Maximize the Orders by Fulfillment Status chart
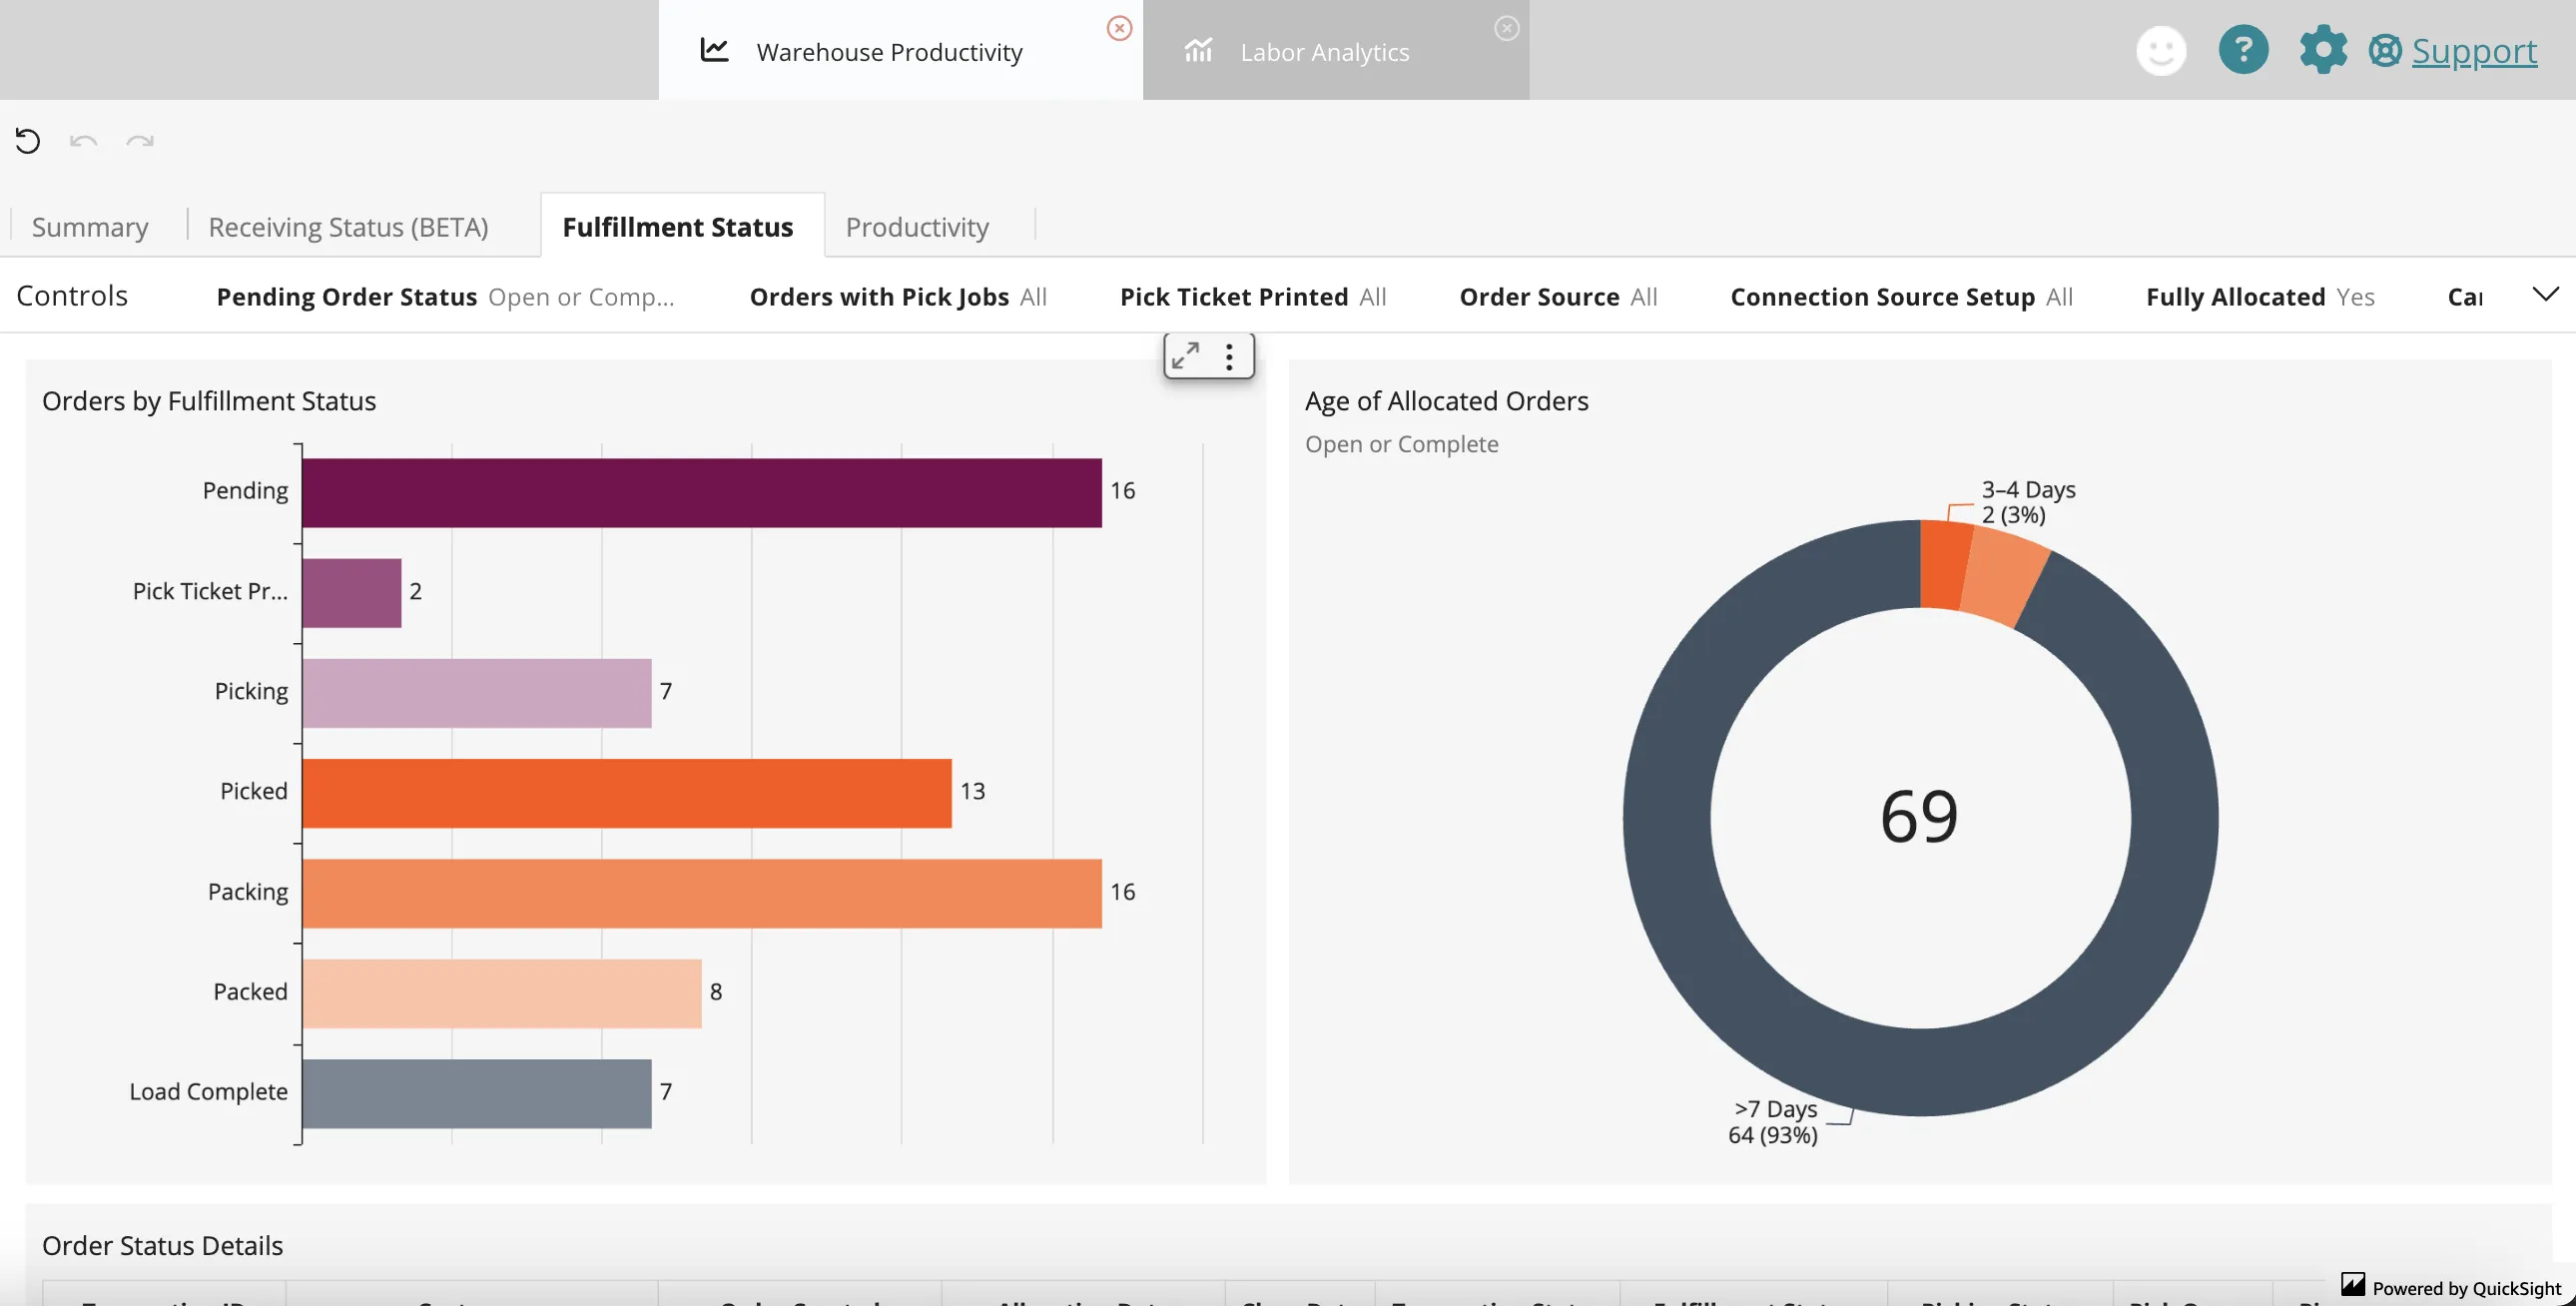 coord(1186,356)
